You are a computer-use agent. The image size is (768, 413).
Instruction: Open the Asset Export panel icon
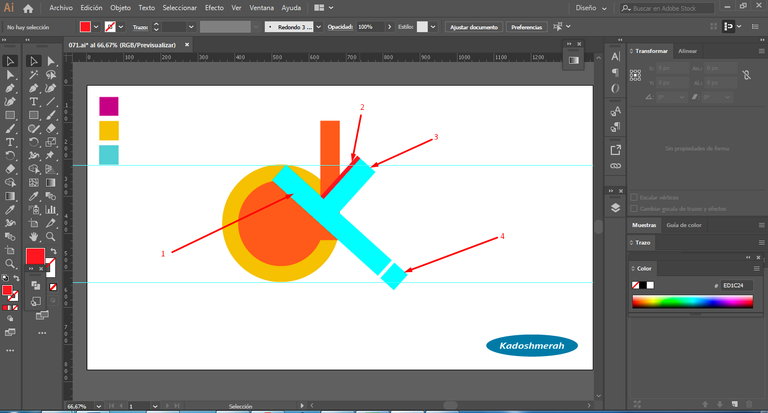(x=615, y=150)
